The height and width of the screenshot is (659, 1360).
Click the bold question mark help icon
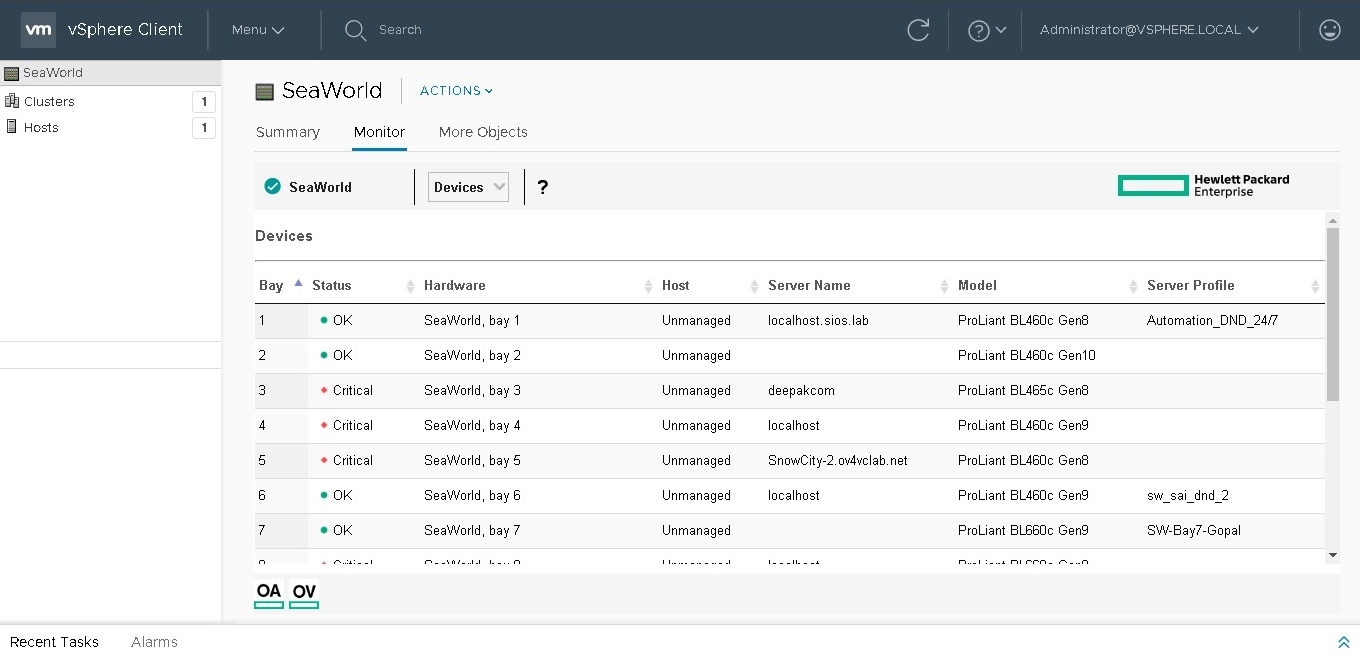pos(543,187)
